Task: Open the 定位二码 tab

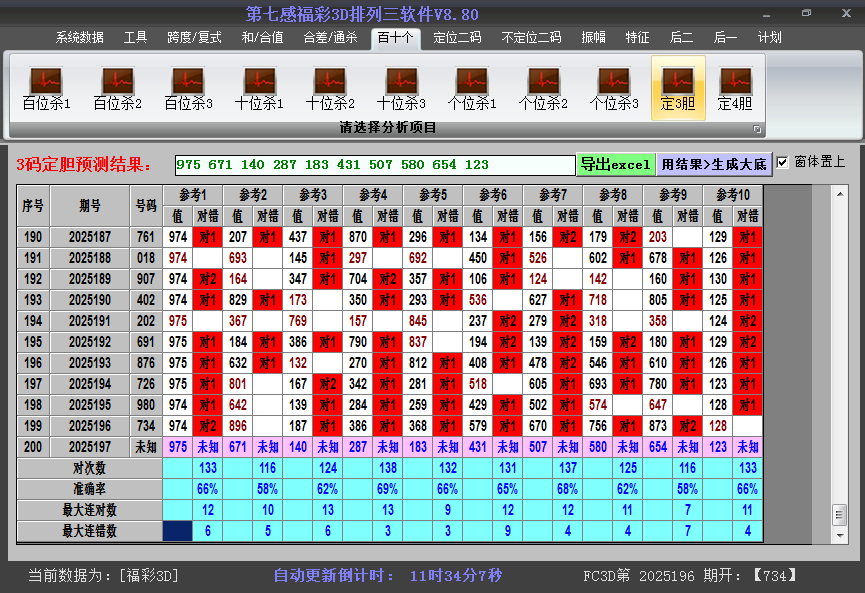Action: click(x=457, y=37)
